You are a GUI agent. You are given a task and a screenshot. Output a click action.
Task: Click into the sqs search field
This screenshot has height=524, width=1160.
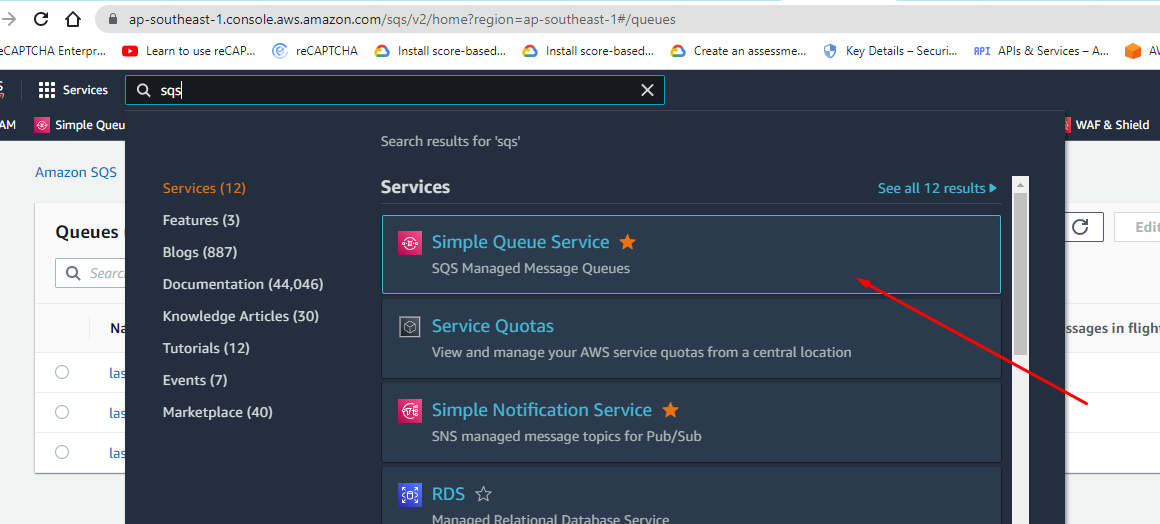(395, 90)
